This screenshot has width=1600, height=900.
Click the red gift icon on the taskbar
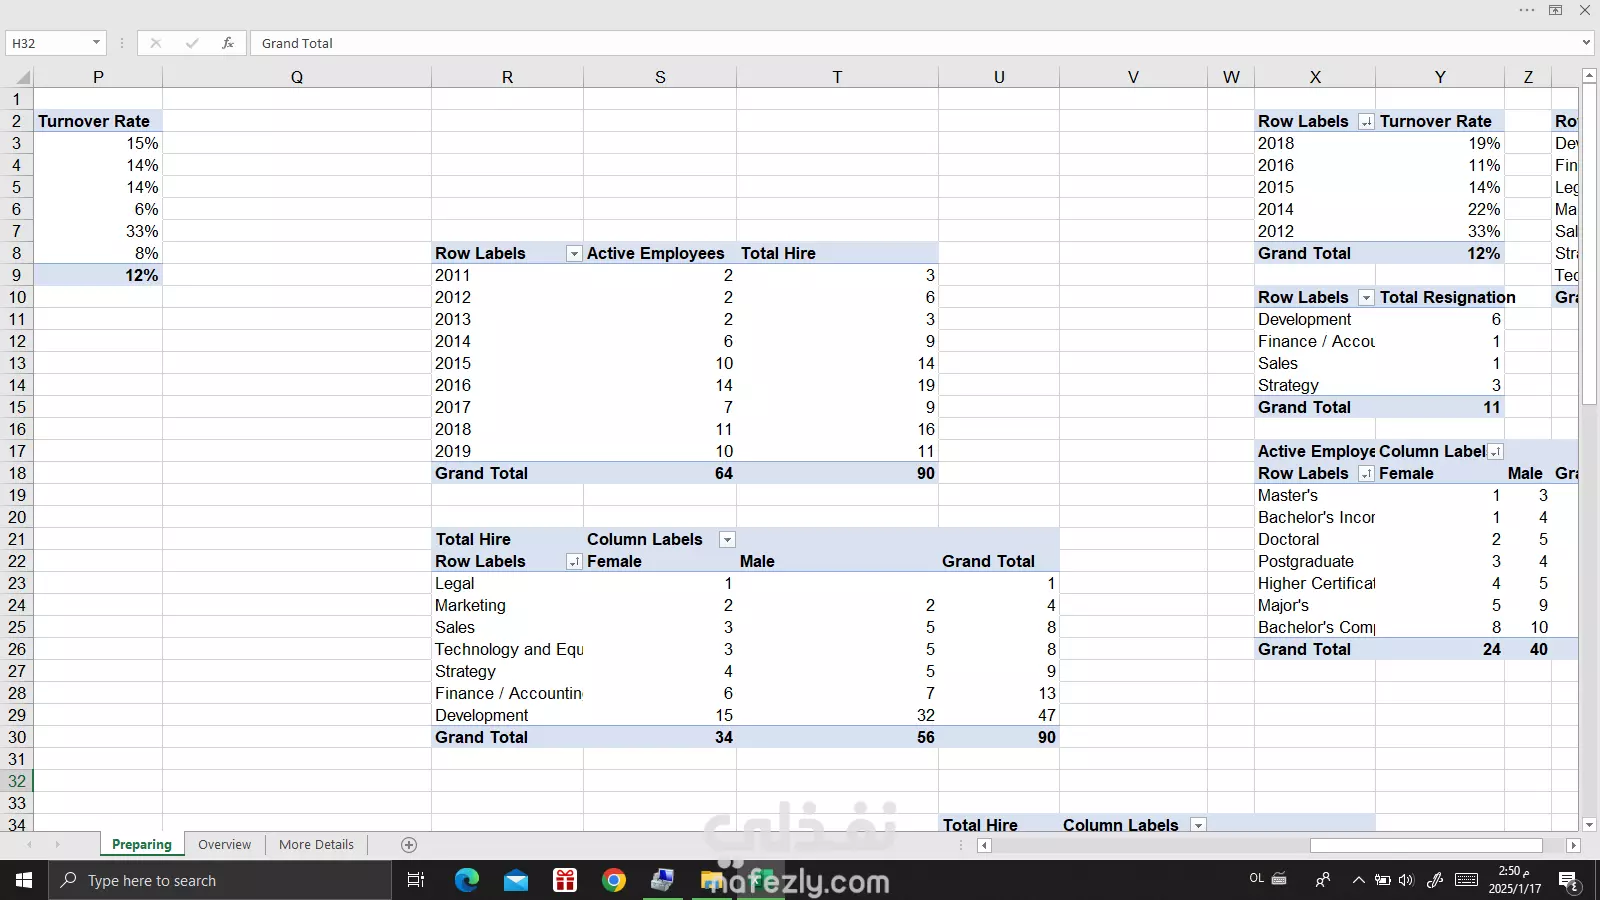(565, 880)
